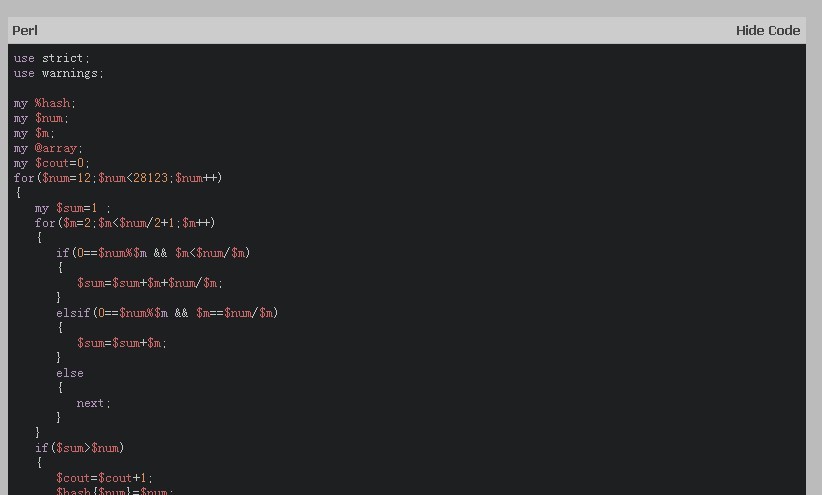Image resolution: width=822 pixels, height=495 pixels.
Task: Click the 'next;' statement
Action: coord(93,403)
